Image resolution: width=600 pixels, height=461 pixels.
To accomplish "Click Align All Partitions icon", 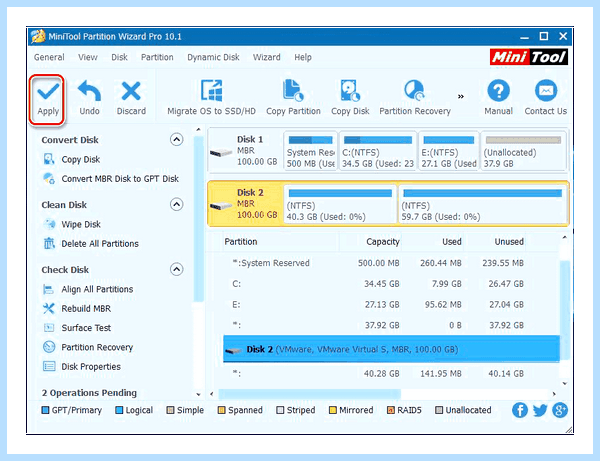I will click(49, 289).
